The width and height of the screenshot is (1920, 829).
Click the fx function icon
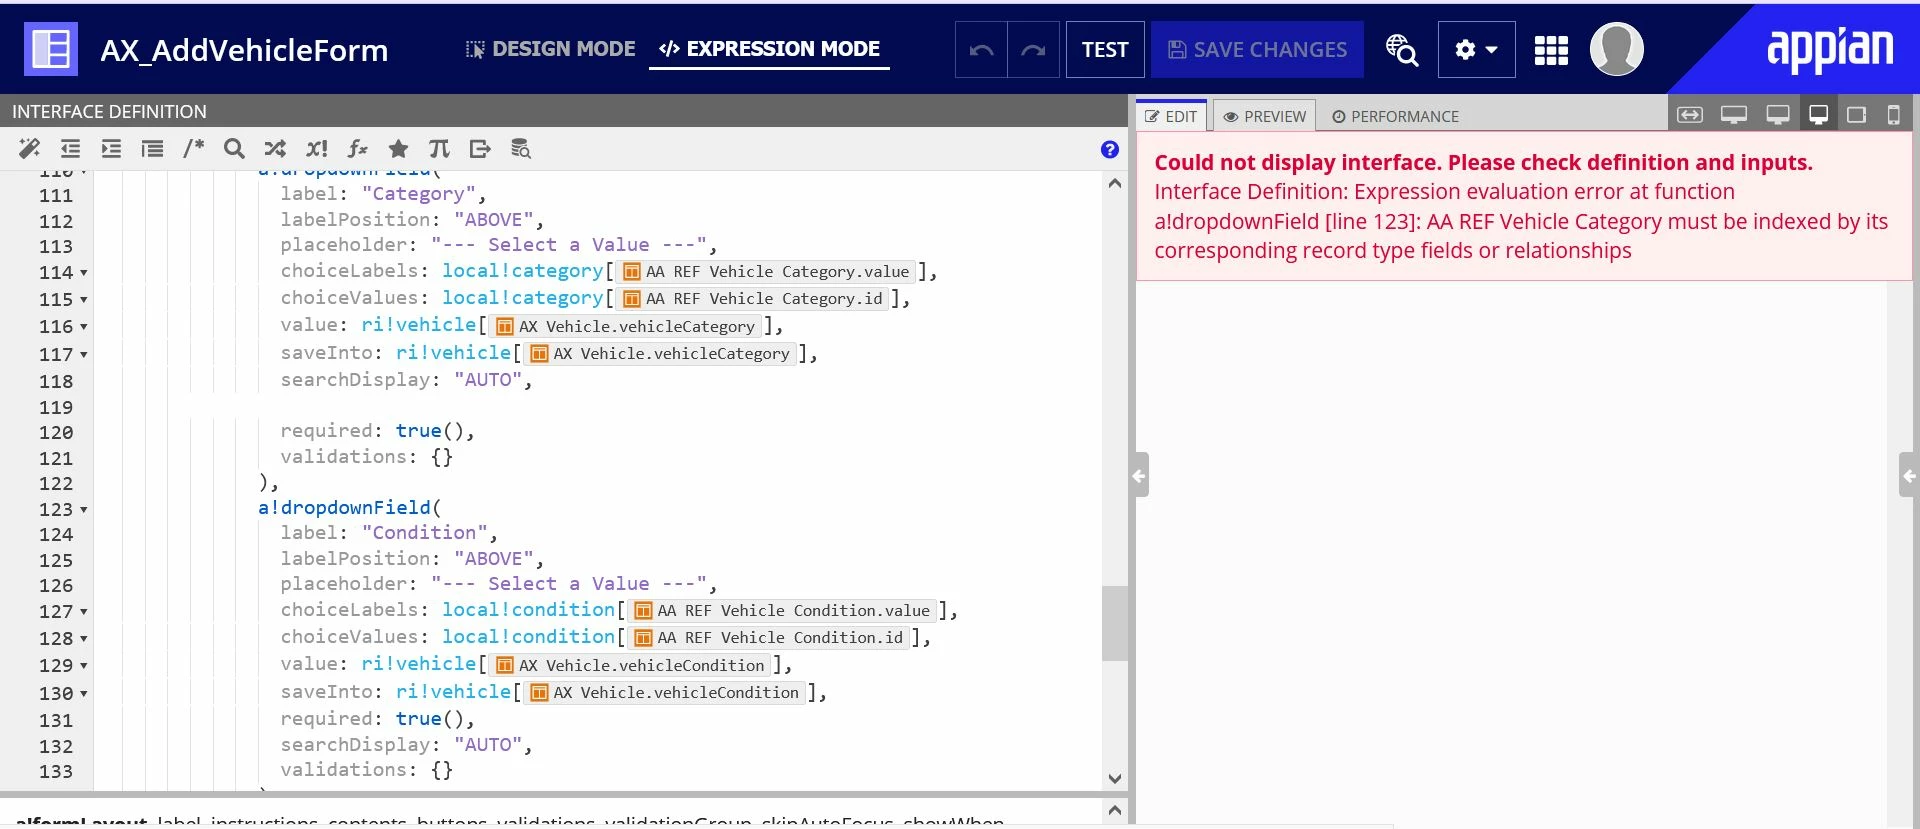point(357,149)
